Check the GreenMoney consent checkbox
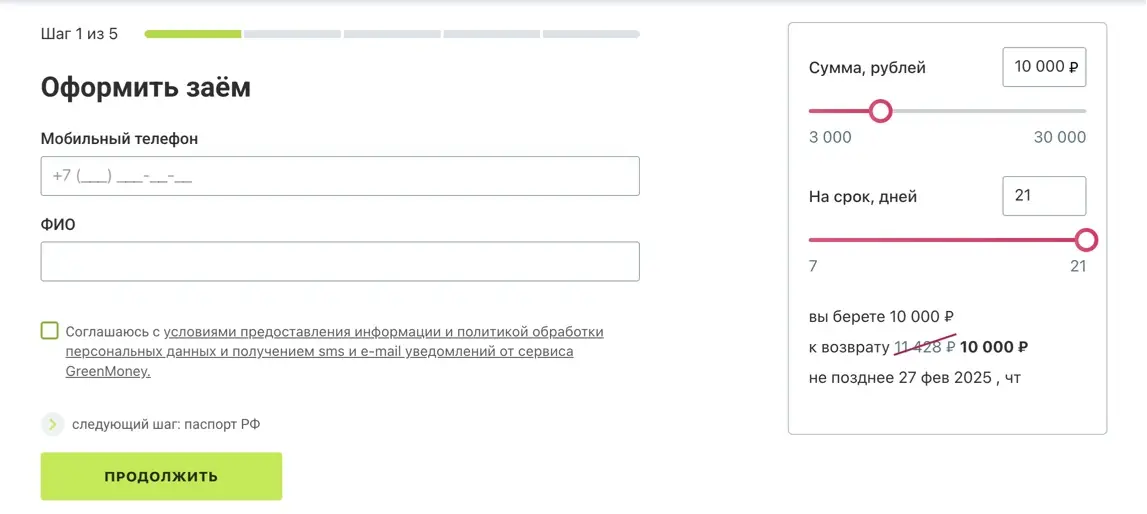Screen dimensions: 1147x514 [x=50, y=331]
